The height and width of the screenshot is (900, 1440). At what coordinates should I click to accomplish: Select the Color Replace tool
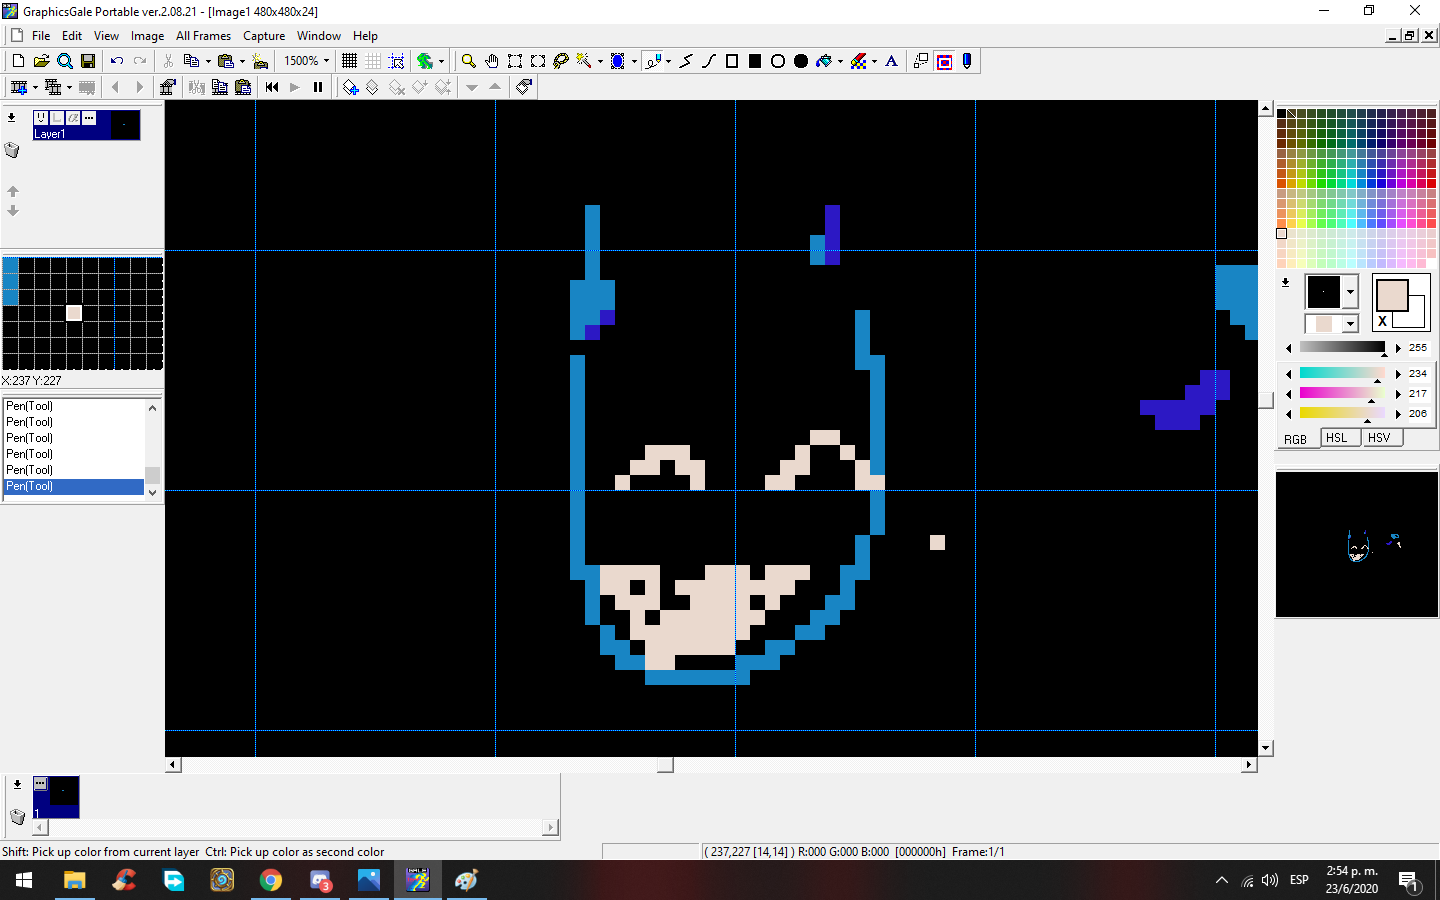(x=859, y=61)
